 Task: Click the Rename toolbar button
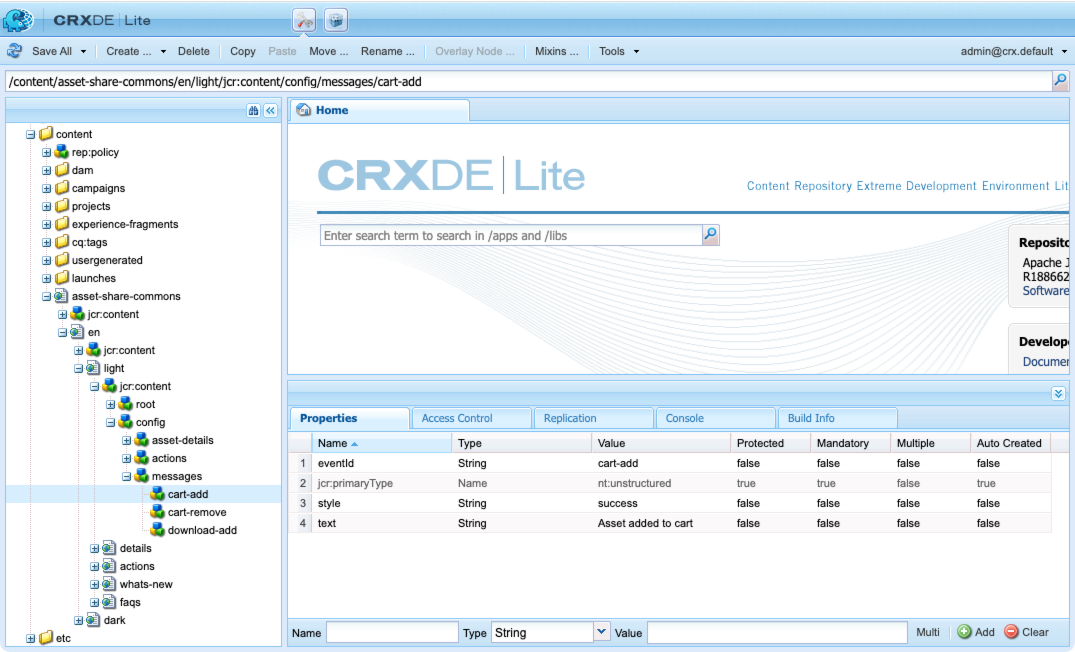pyautogui.click(x=387, y=51)
